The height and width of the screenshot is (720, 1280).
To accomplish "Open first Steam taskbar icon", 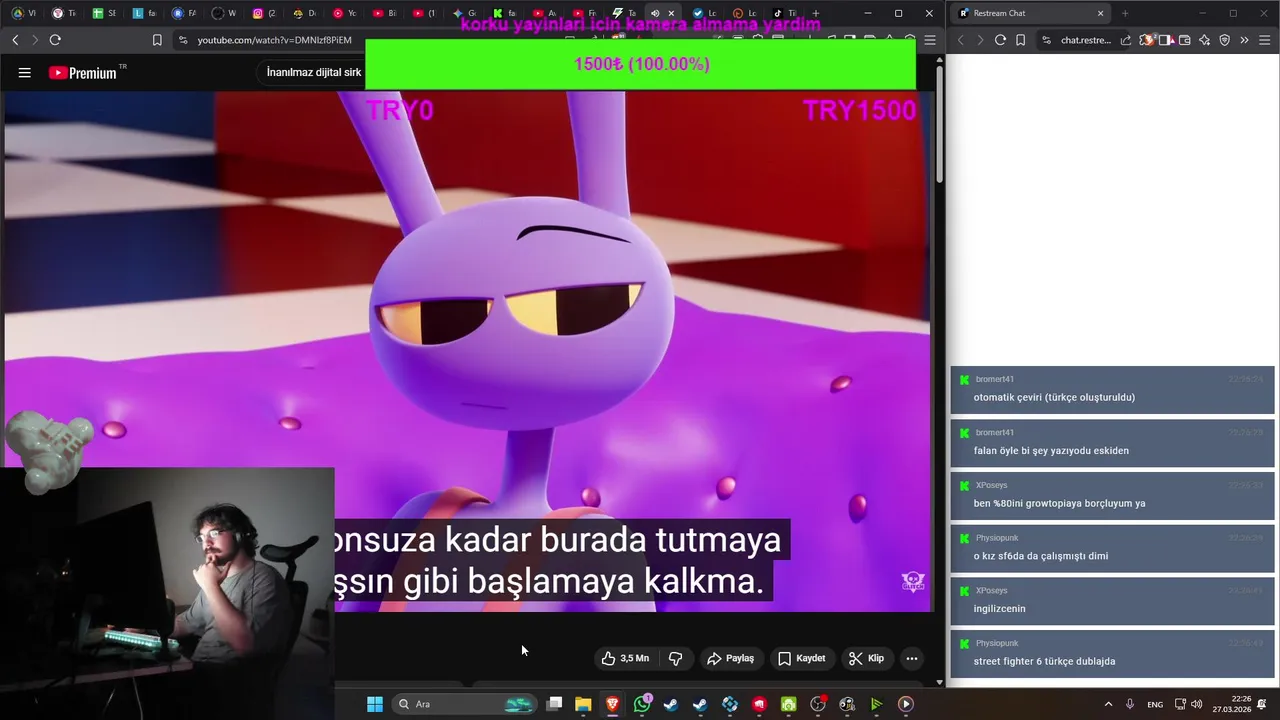I will click(x=671, y=704).
